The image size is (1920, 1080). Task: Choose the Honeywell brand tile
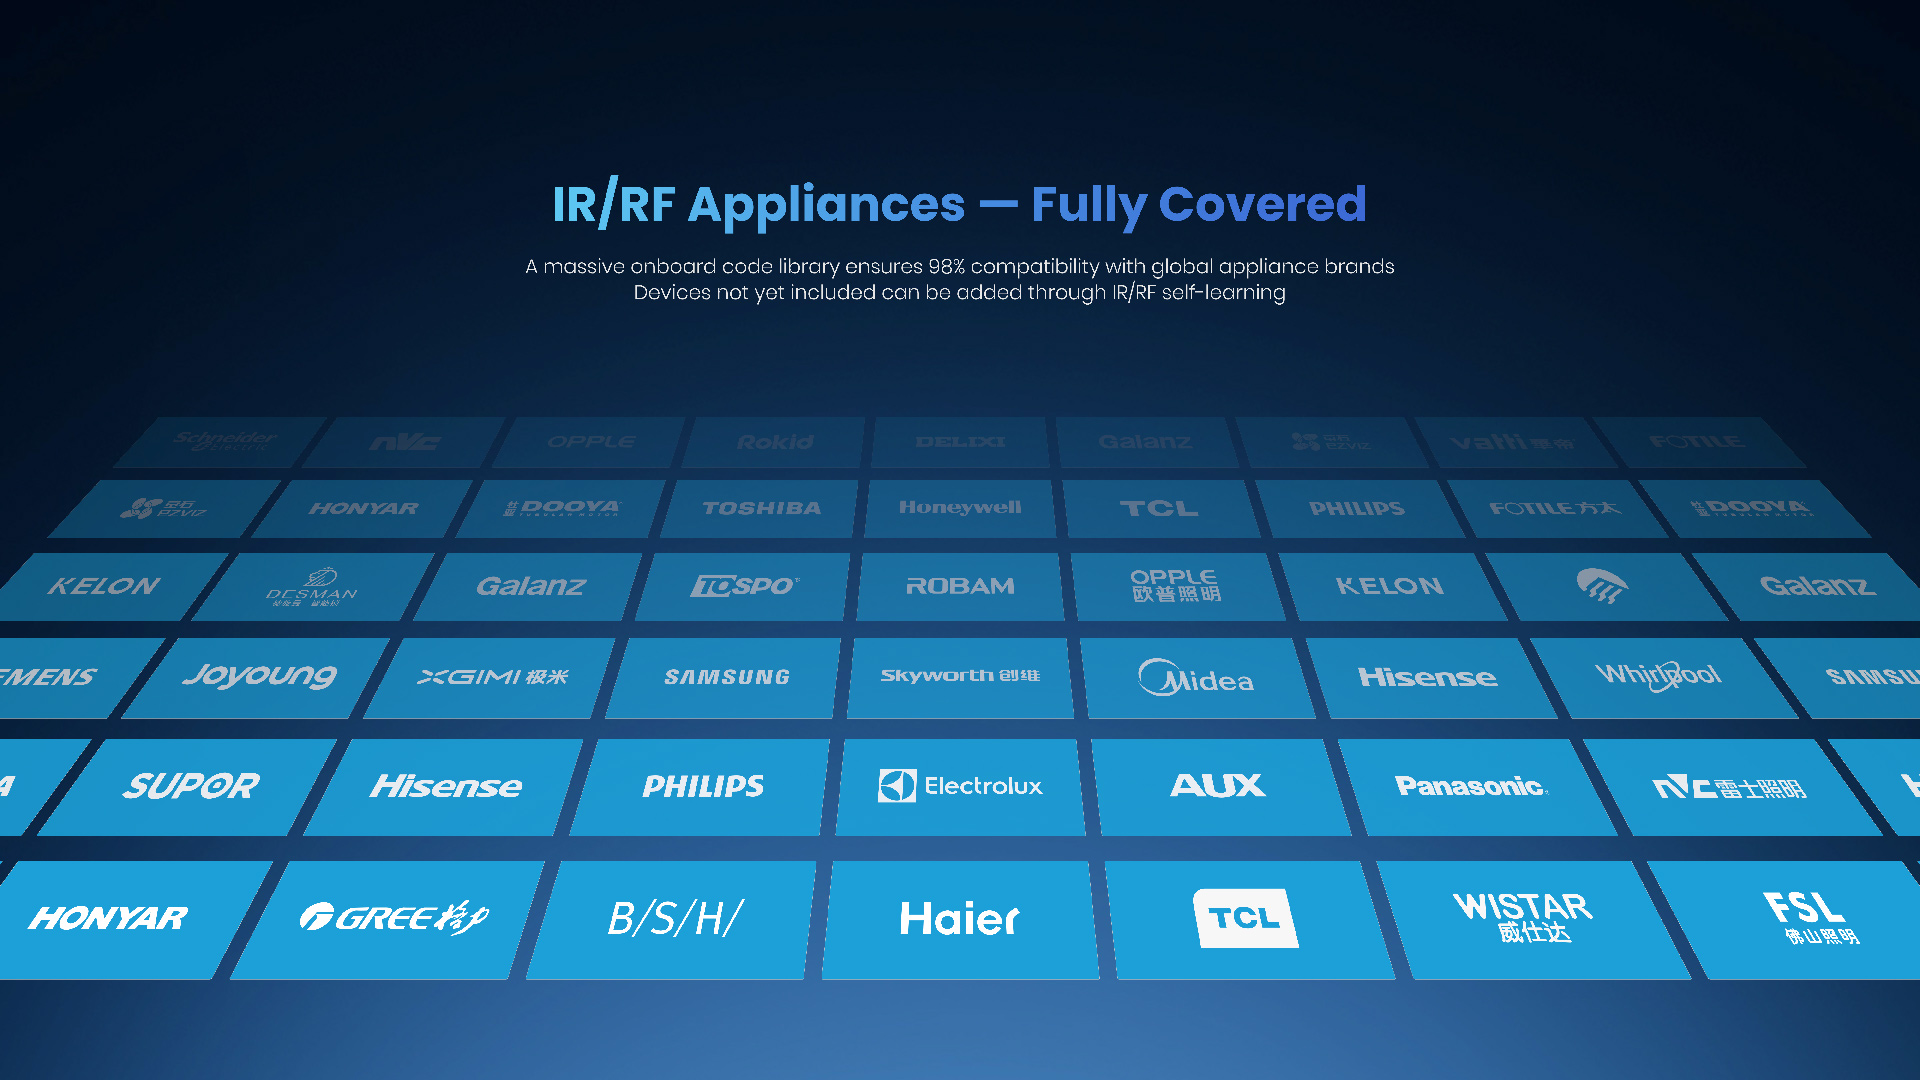pos(960,508)
